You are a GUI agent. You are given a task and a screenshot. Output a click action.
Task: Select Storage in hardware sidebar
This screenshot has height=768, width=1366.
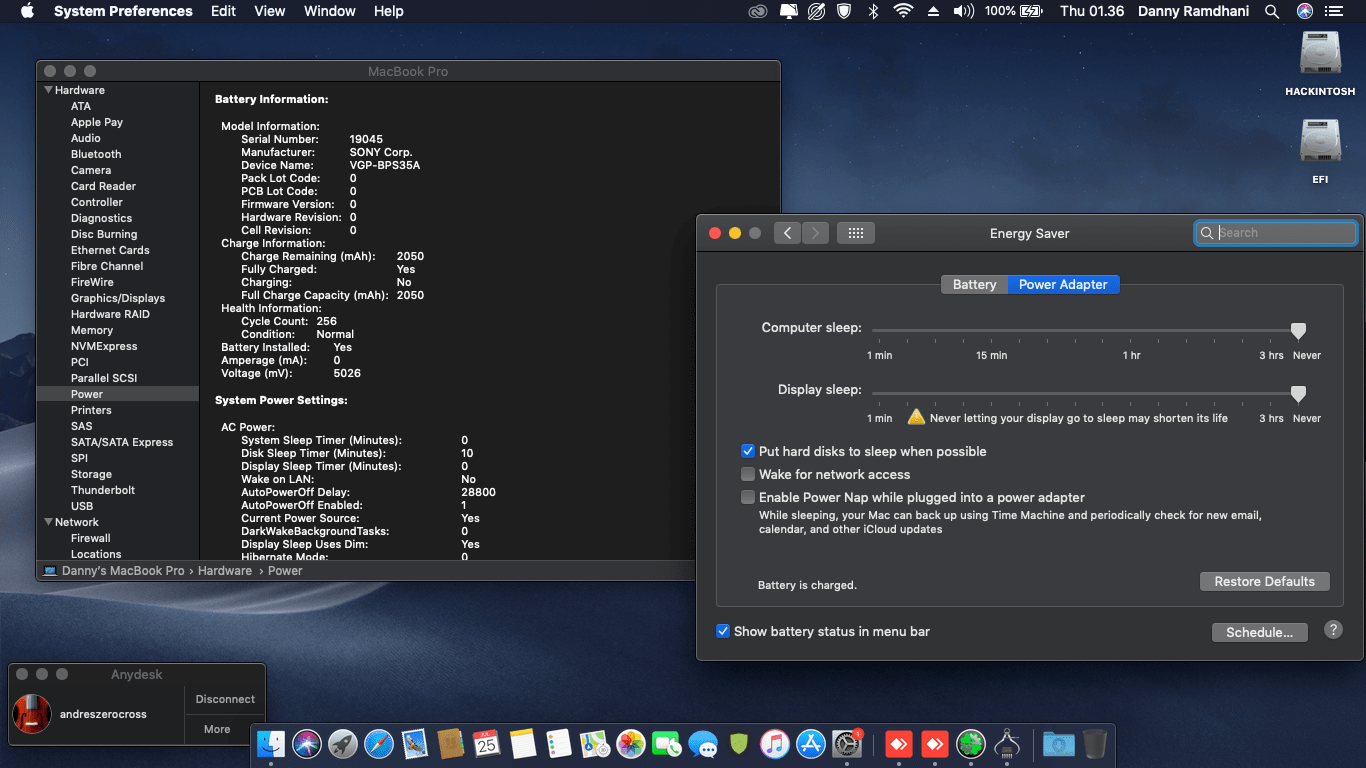pos(91,474)
